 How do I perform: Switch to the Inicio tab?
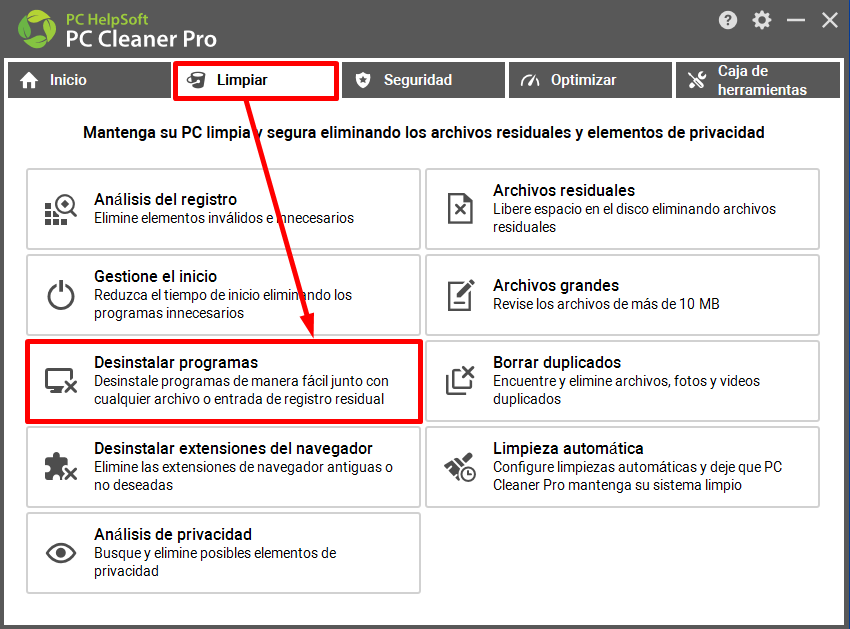pyautogui.click(x=89, y=80)
